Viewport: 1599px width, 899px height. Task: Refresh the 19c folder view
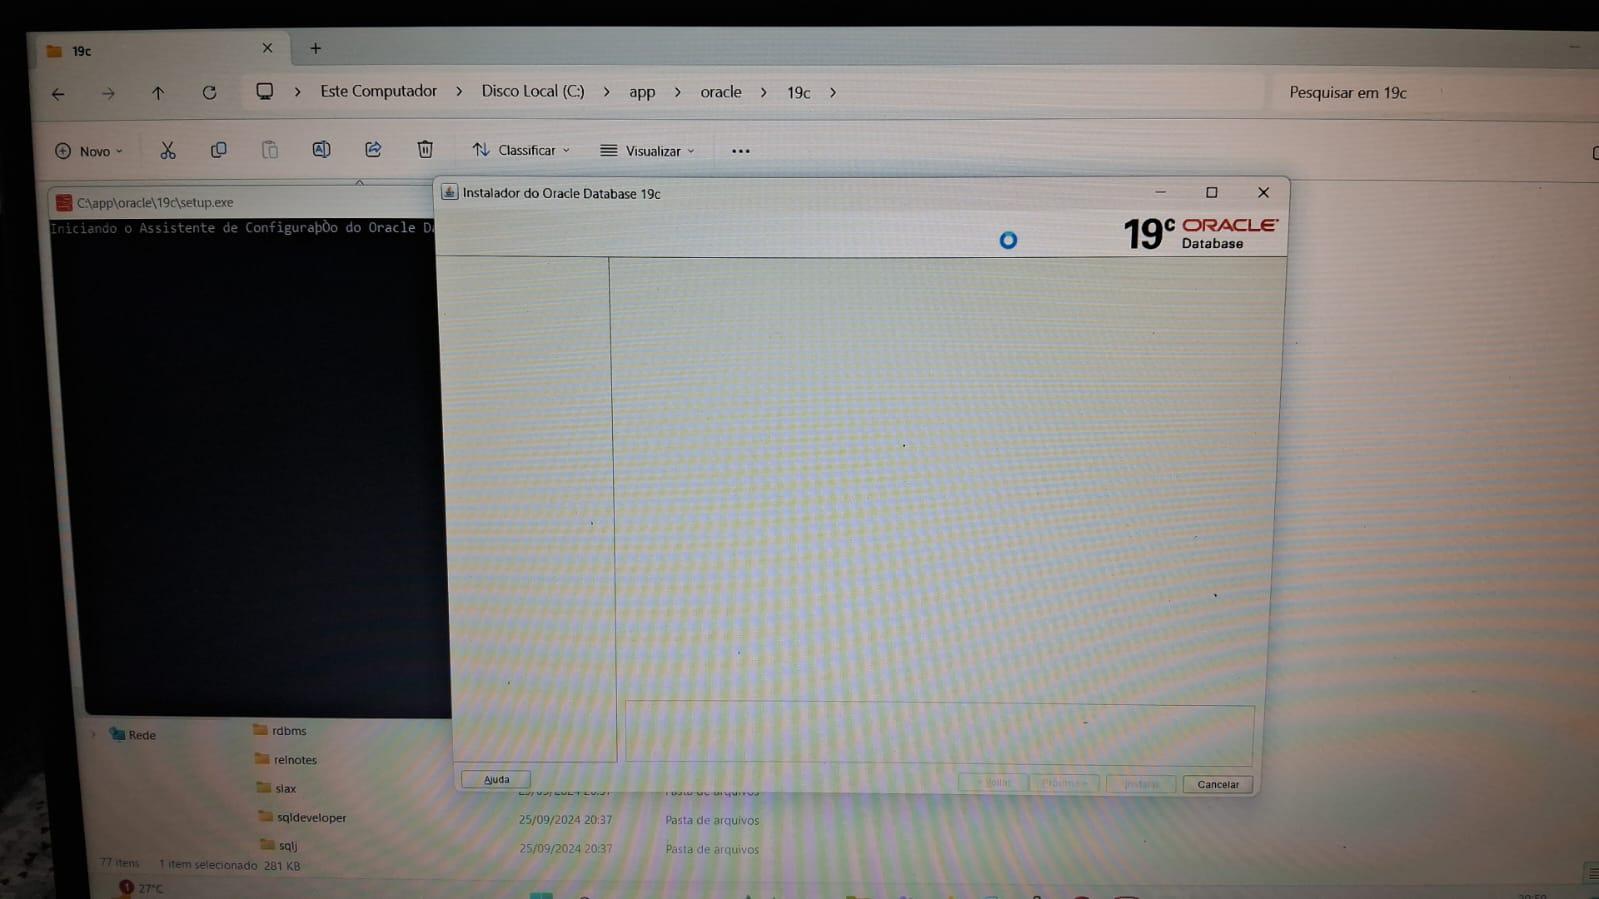tap(209, 93)
